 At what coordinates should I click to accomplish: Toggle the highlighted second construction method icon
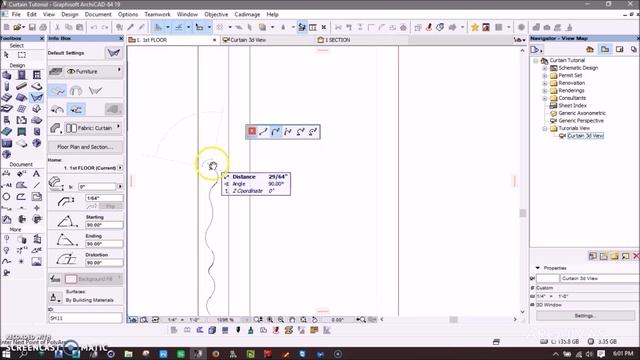[x=76, y=109]
